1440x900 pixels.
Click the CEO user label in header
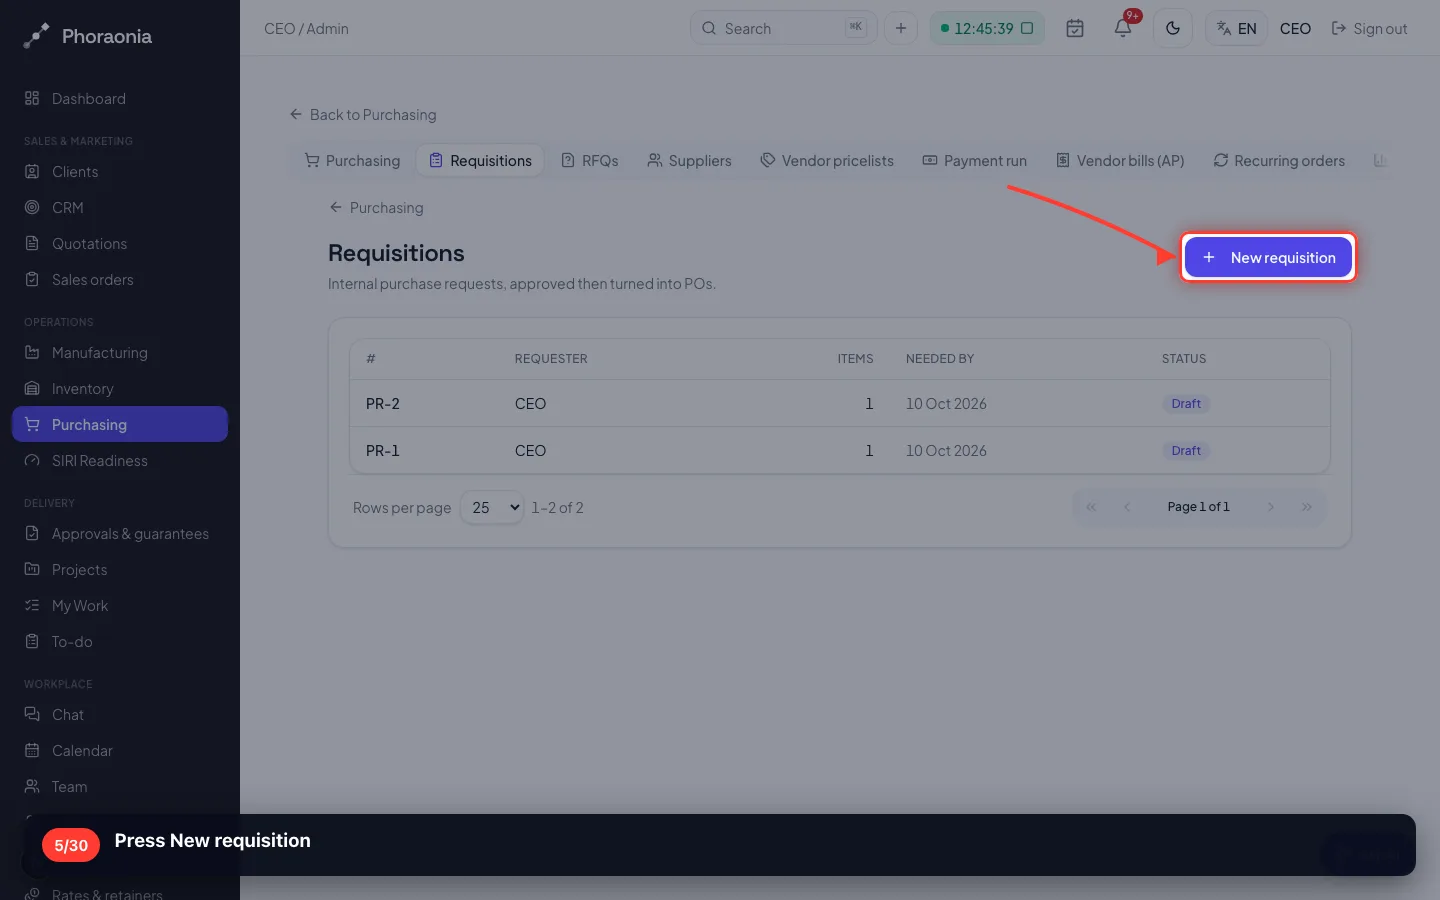[1295, 28]
